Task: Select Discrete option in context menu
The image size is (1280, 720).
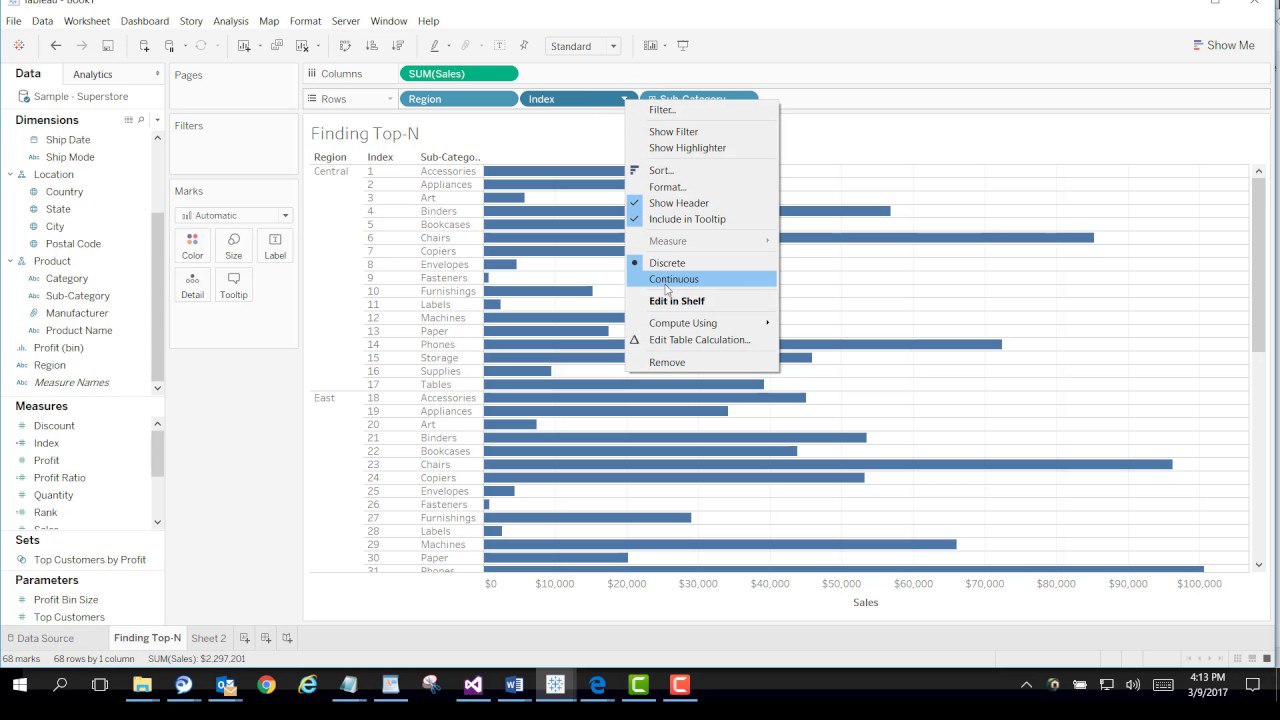Action: click(701, 263)
